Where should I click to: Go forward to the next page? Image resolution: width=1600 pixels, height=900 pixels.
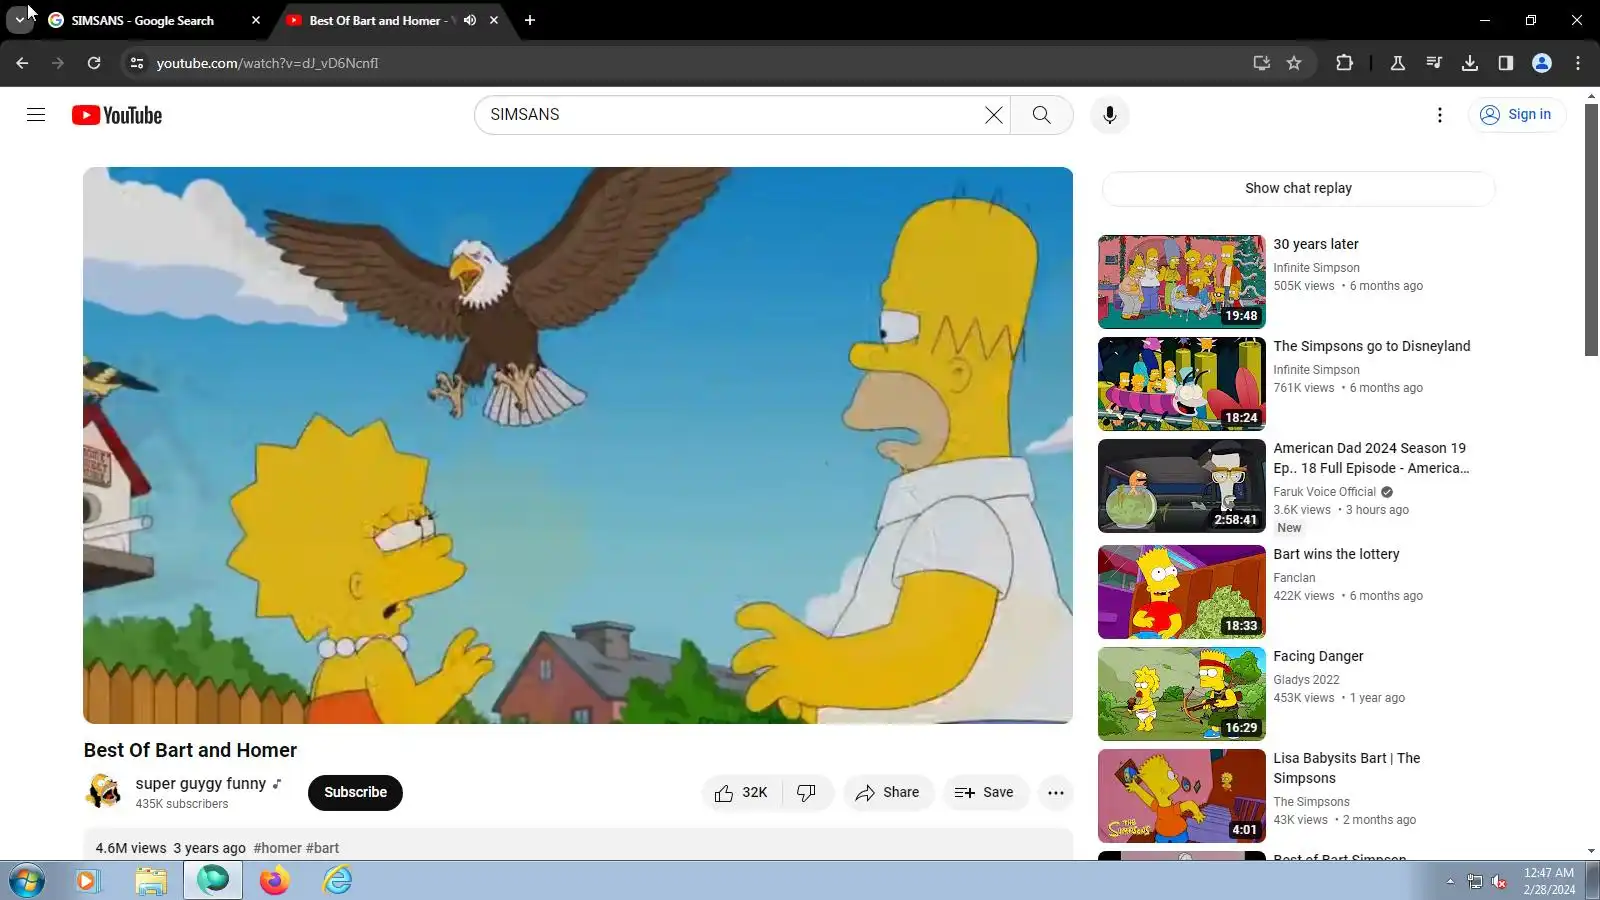tap(58, 63)
